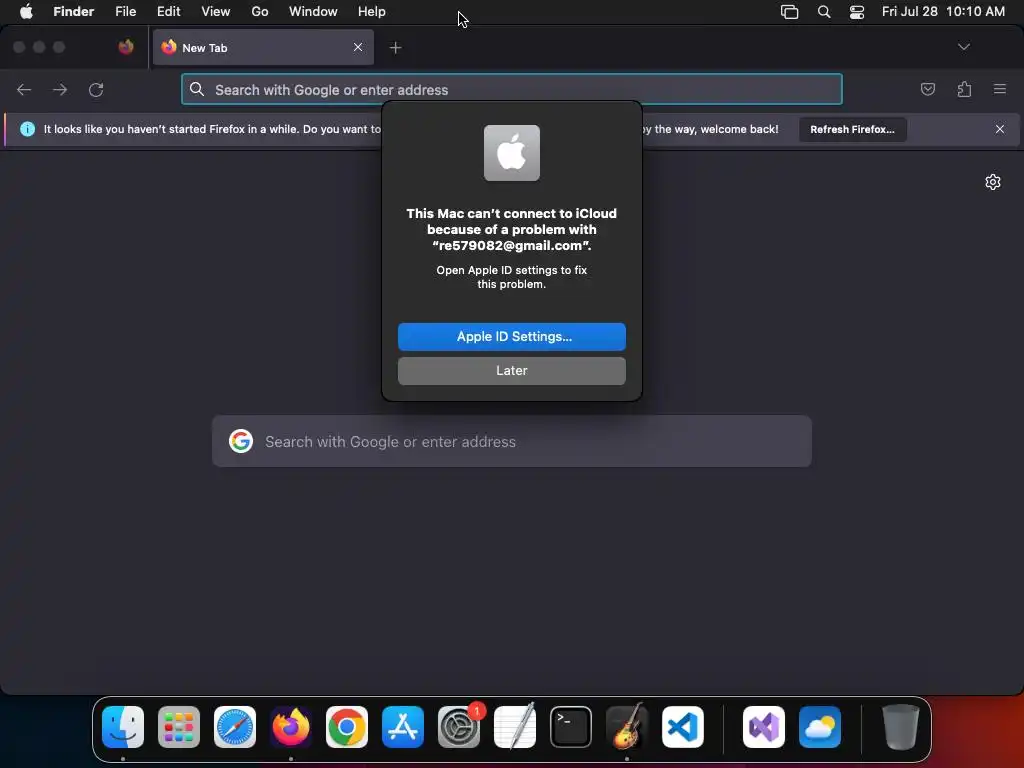
Task: Open the Go menu
Action: point(260,12)
